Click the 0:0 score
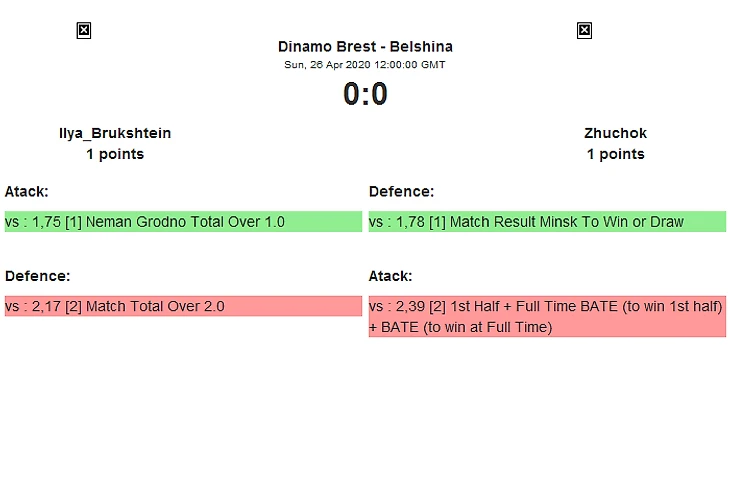This screenshot has height=480, width=730. point(365,94)
